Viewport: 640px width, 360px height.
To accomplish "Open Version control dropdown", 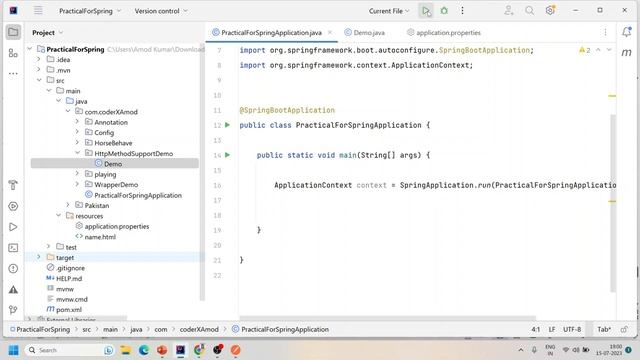I will click(161, 11).
